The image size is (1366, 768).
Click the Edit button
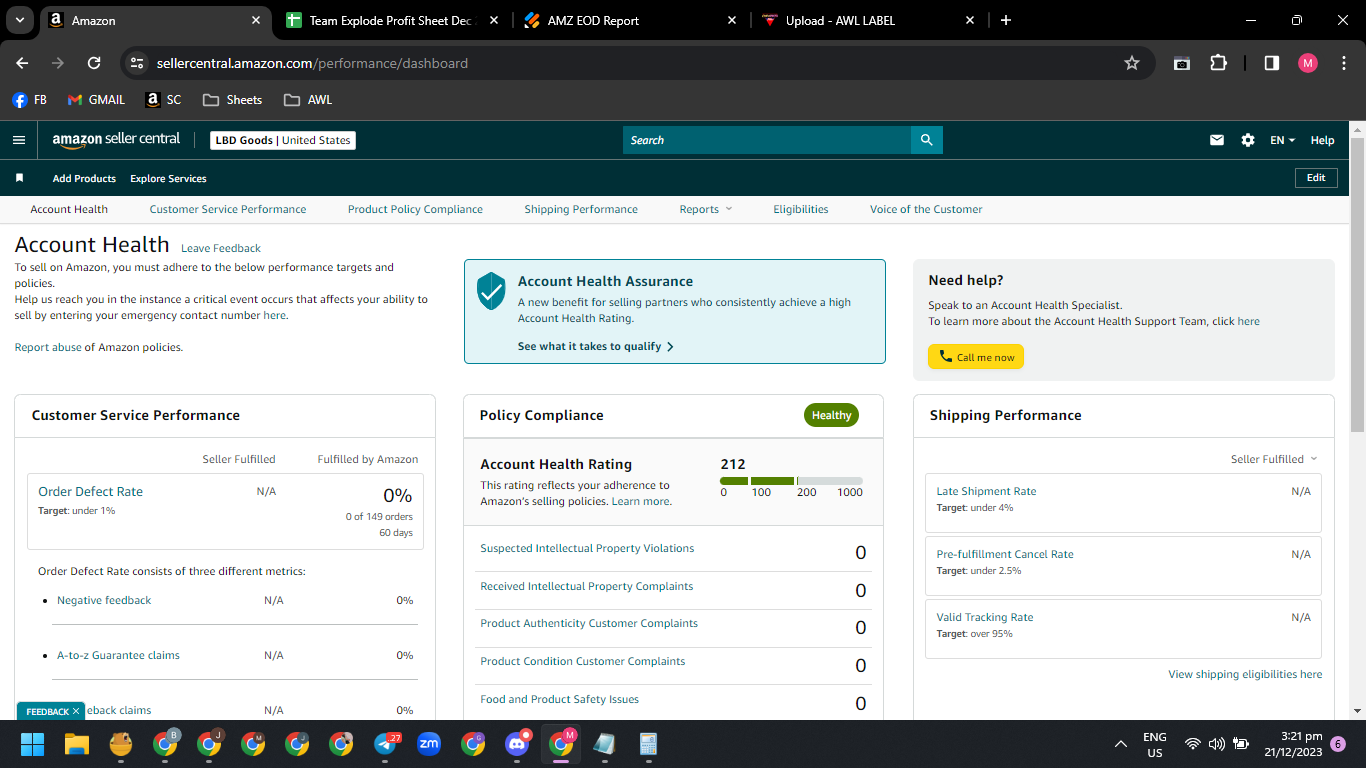1316,178
